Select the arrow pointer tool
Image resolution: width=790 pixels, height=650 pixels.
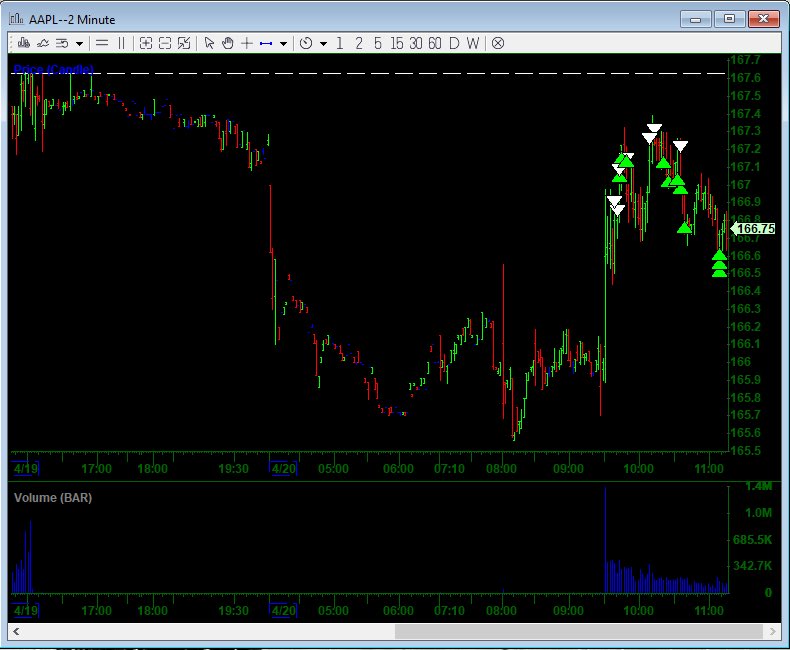pos(209,43)
